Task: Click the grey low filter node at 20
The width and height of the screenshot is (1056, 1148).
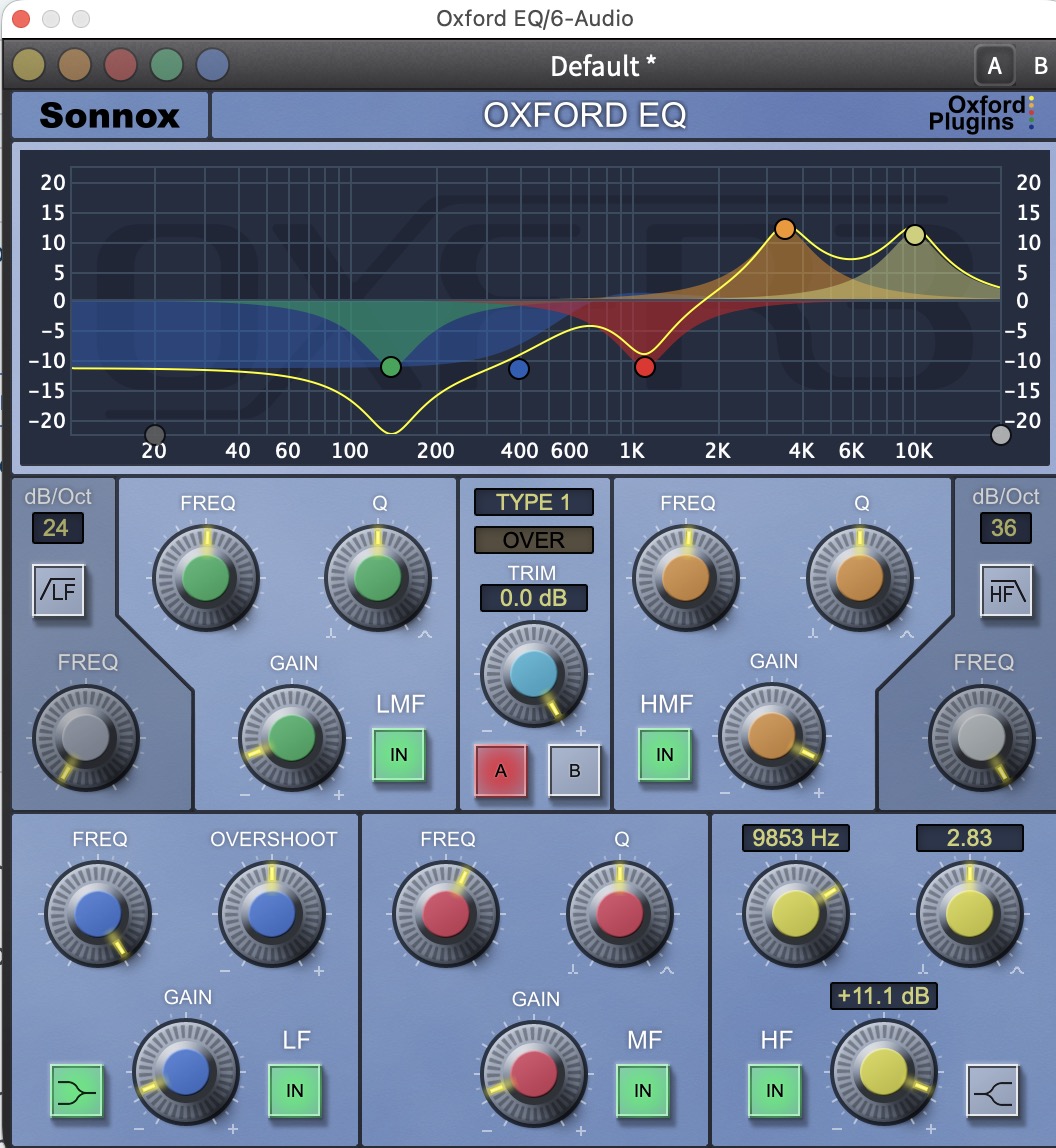Action: click(x=155, y=435)
